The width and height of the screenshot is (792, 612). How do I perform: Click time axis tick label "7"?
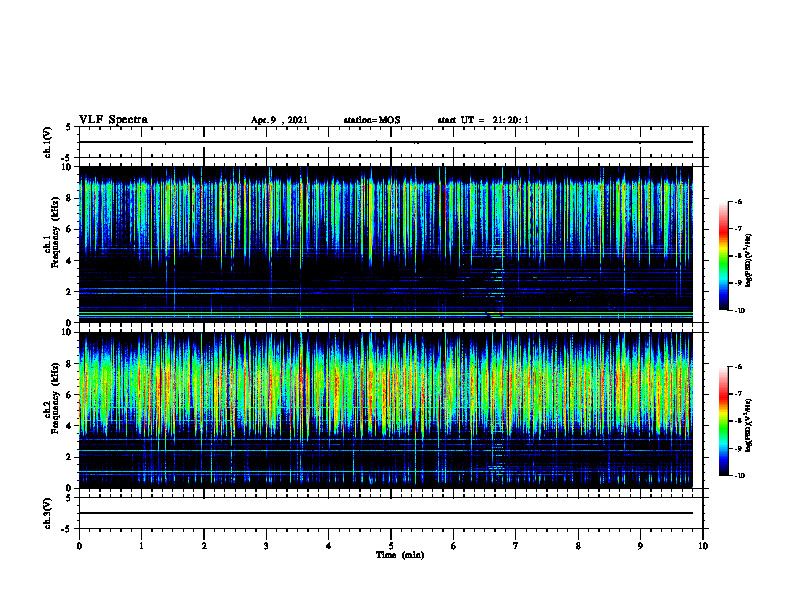click(x=516, y=546)
